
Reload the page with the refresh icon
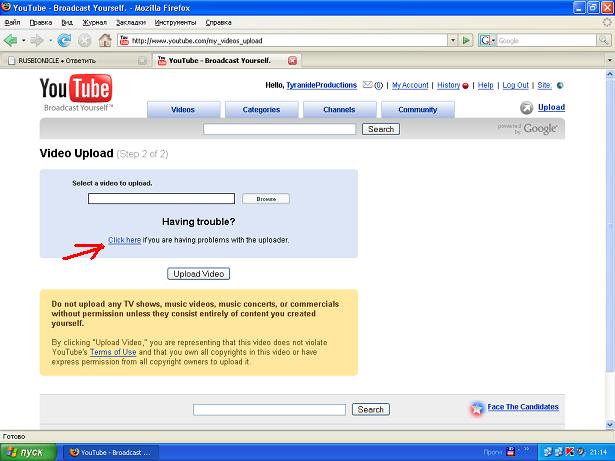tap(64, 40)
